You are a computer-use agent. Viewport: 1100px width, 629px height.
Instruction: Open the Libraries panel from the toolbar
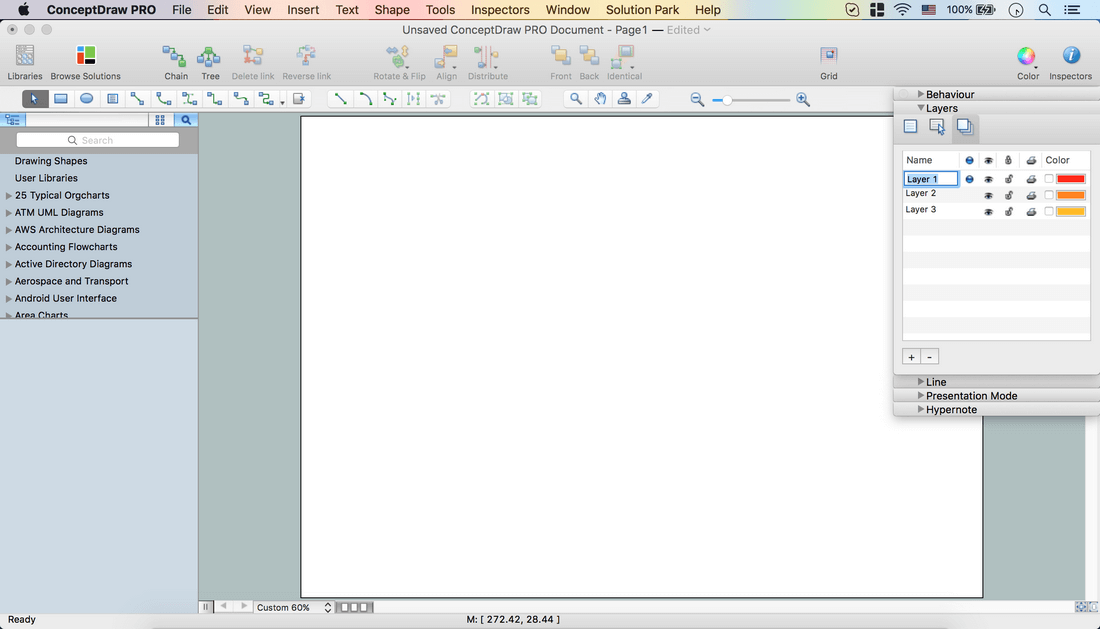point(25,60)
